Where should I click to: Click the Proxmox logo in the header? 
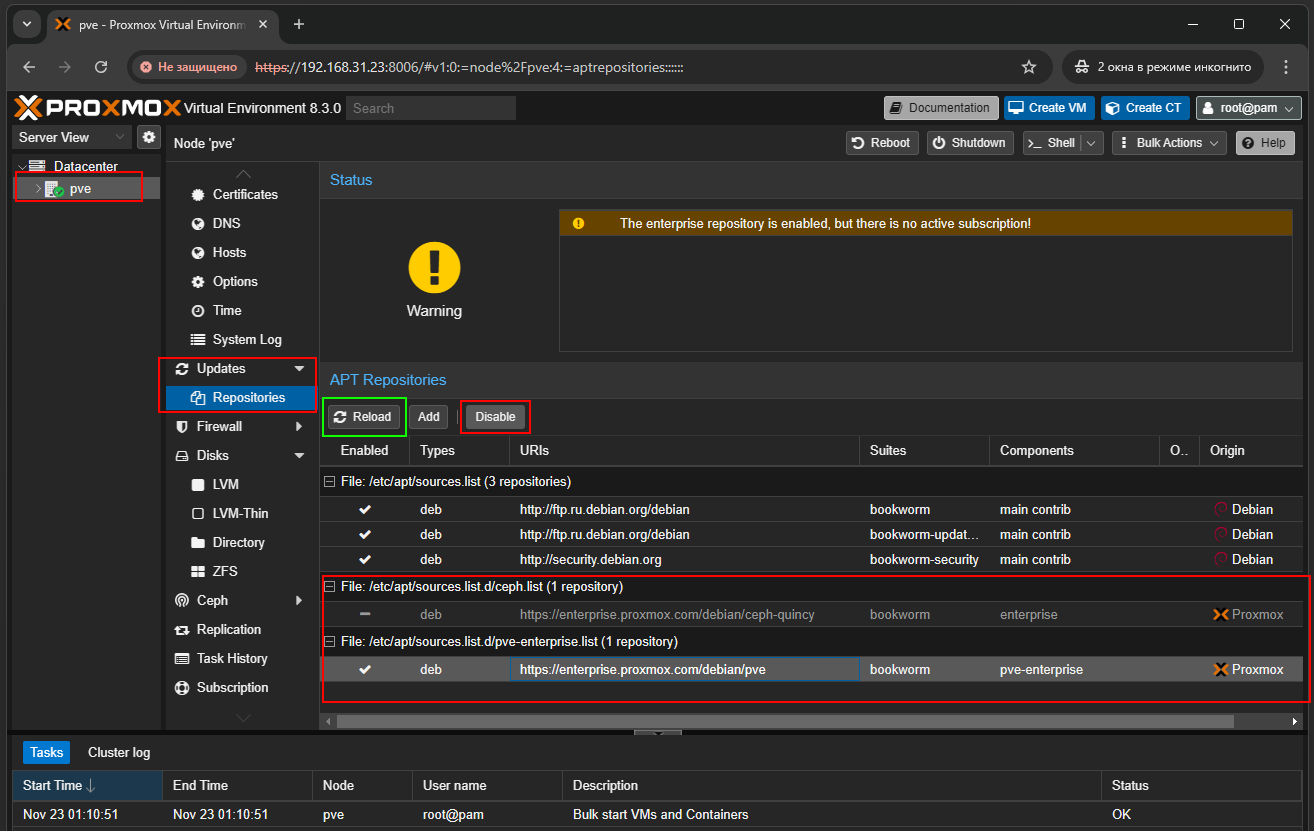pyautogui.click(x=98, y=108)
